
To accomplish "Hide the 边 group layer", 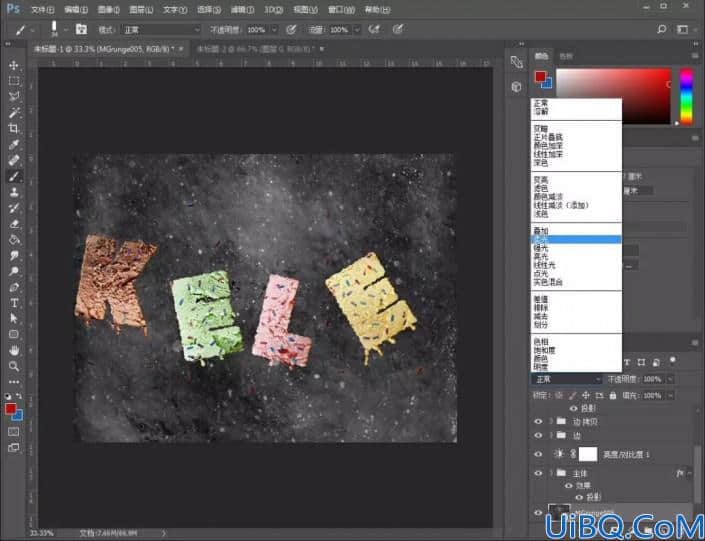I will click(x=538, y=435).
